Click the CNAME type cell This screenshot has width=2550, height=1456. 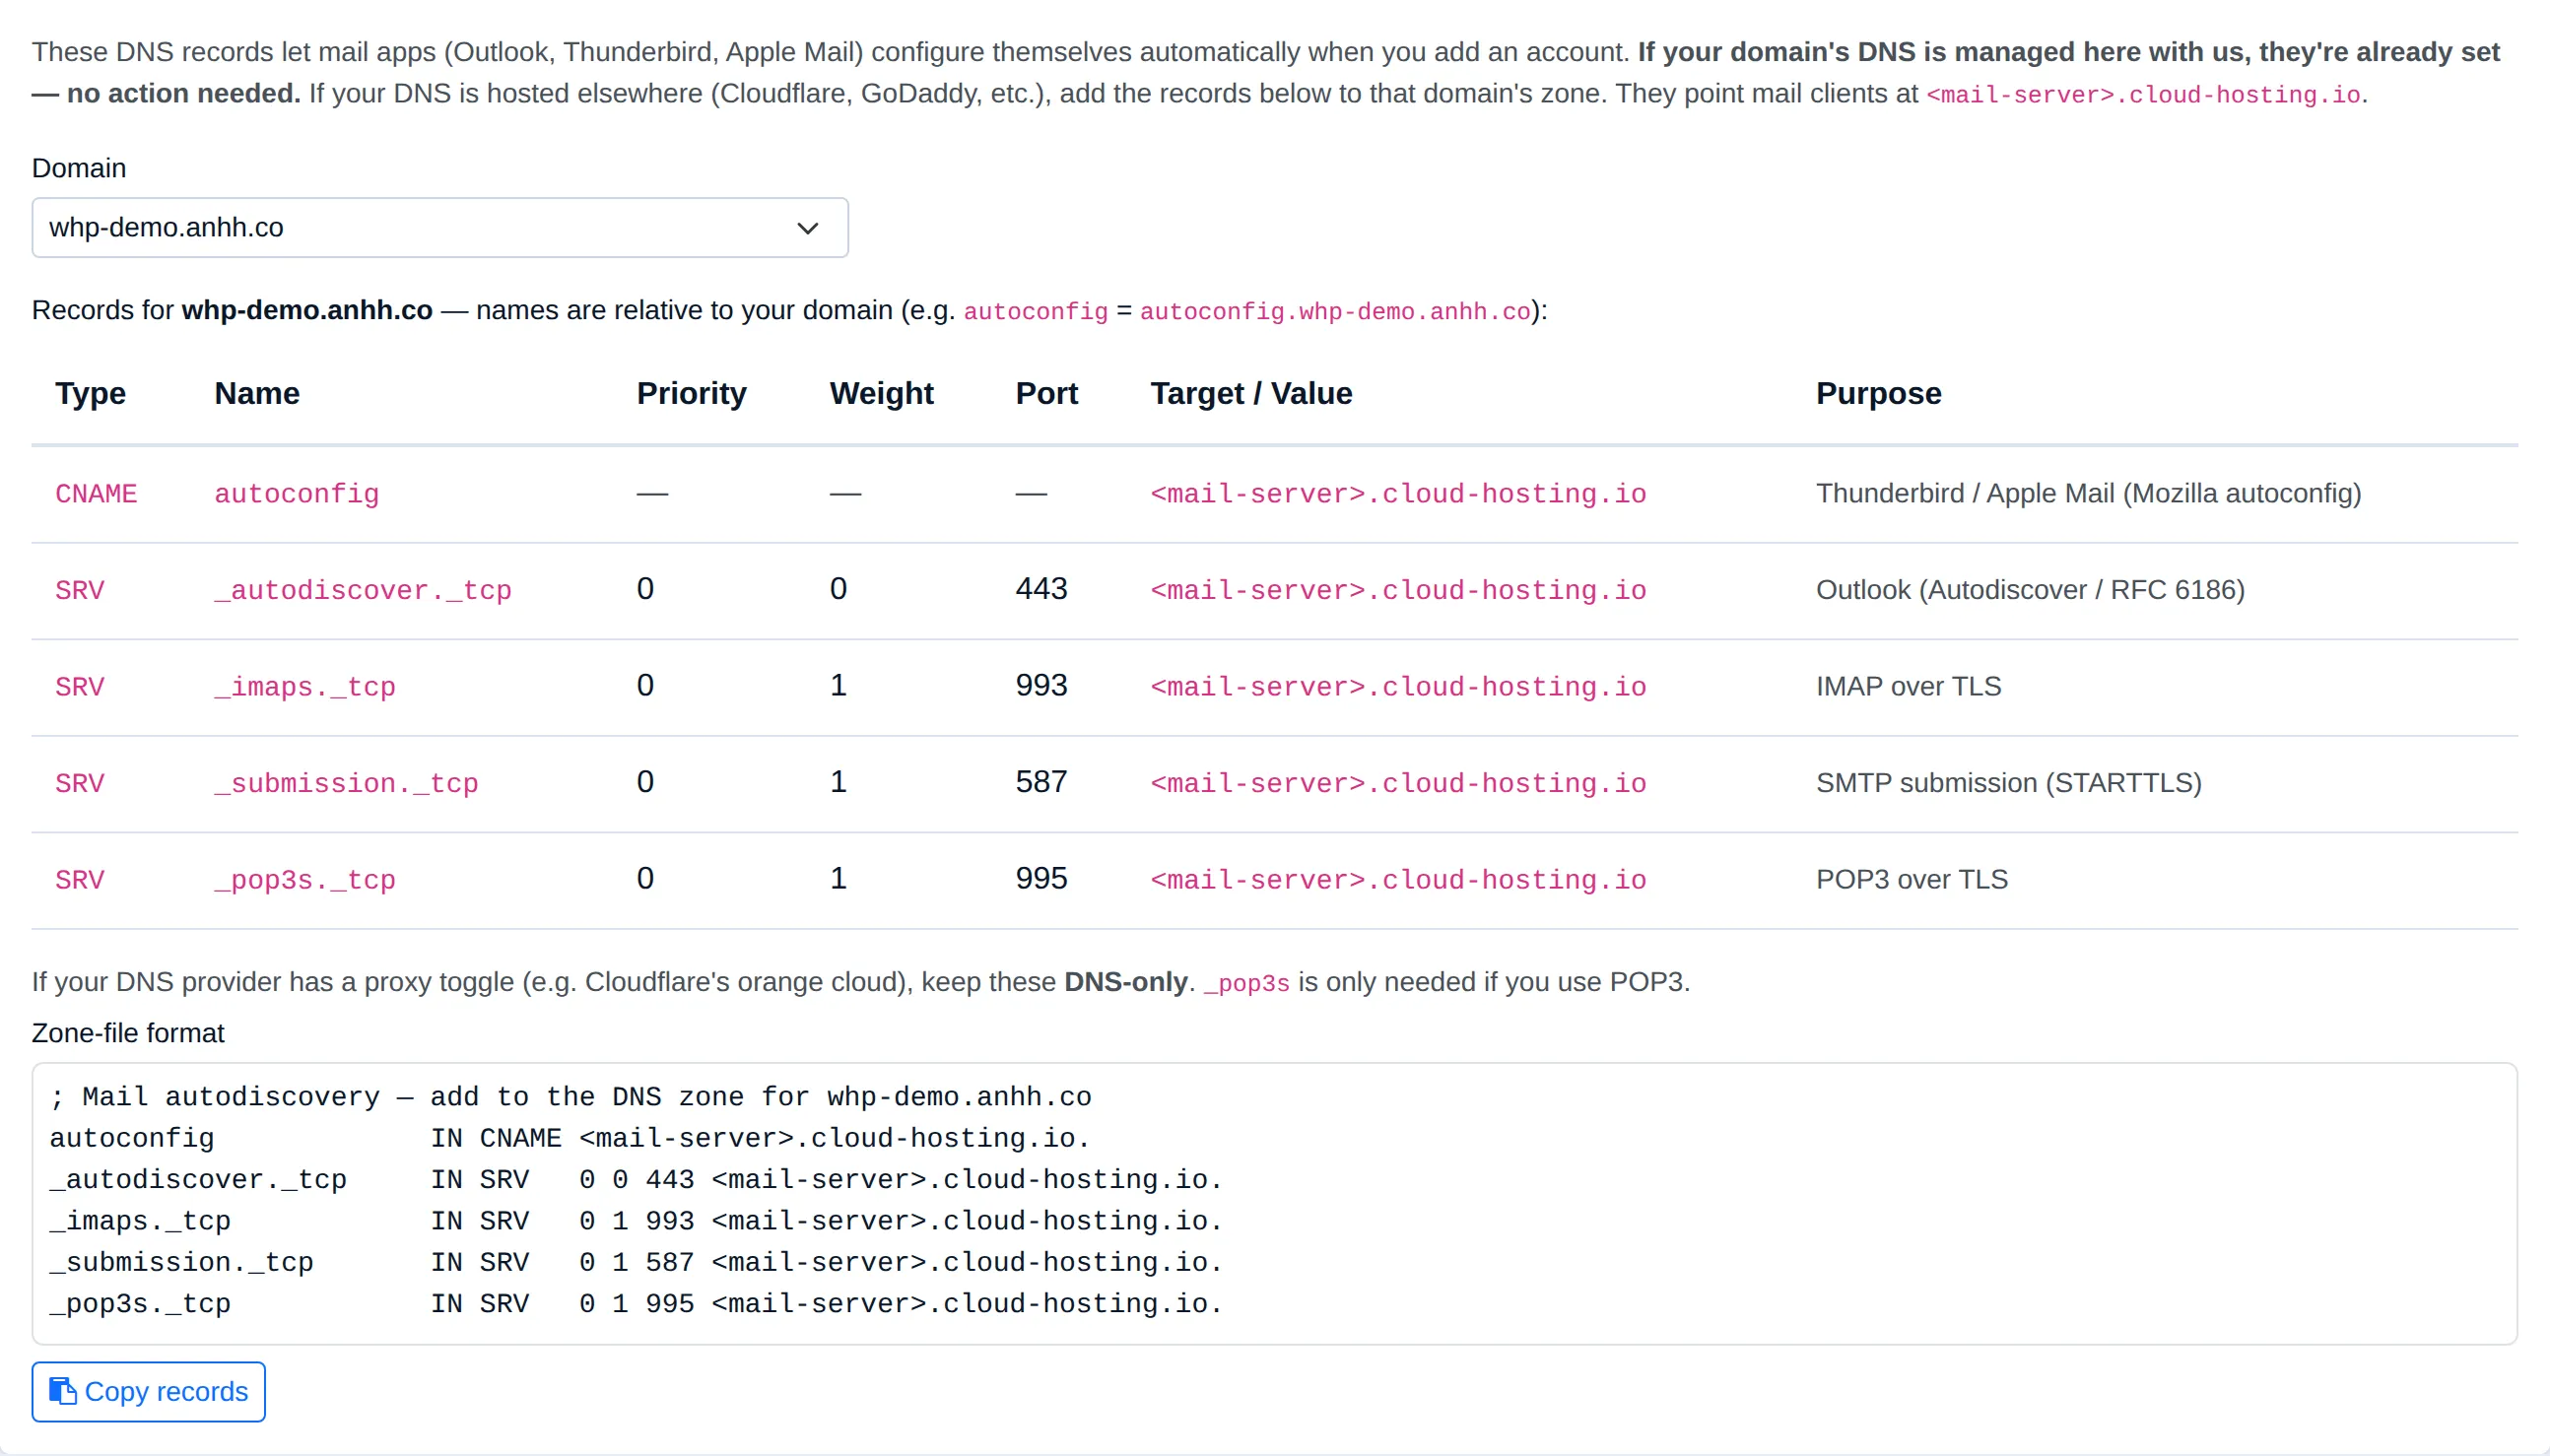point(96,494)
